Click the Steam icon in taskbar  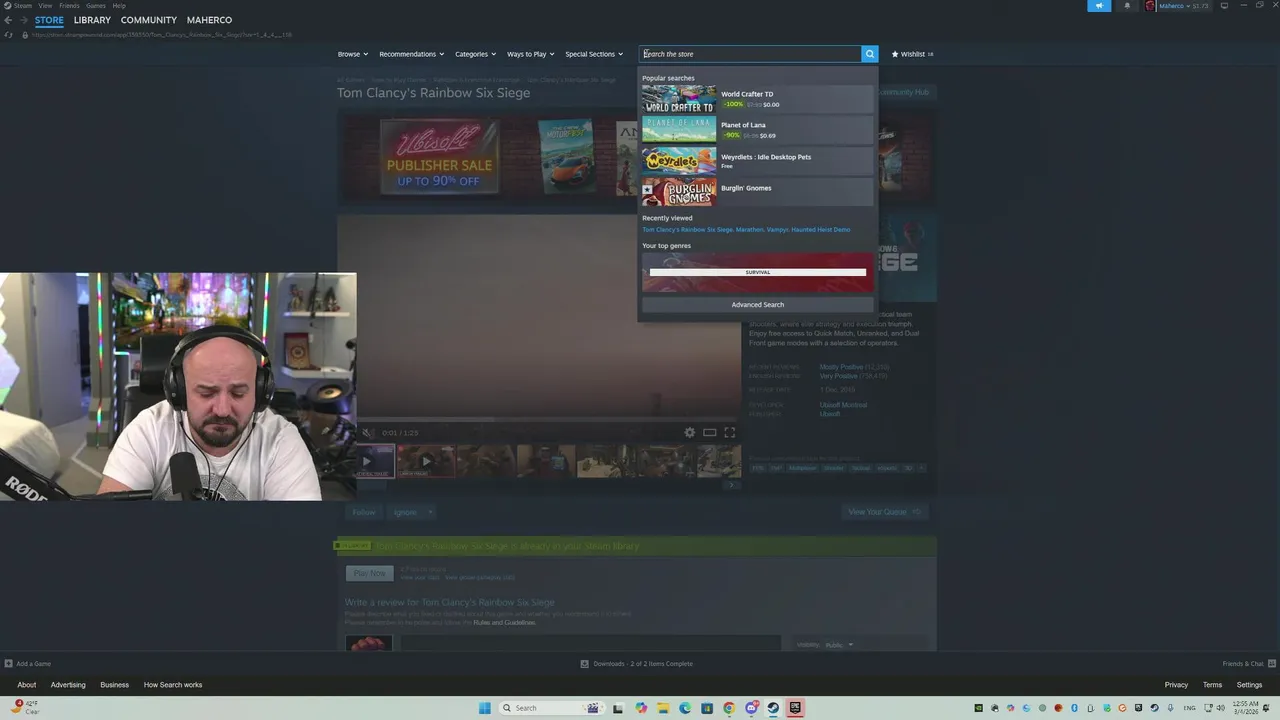pyautogui.click(x=773, y=708)
